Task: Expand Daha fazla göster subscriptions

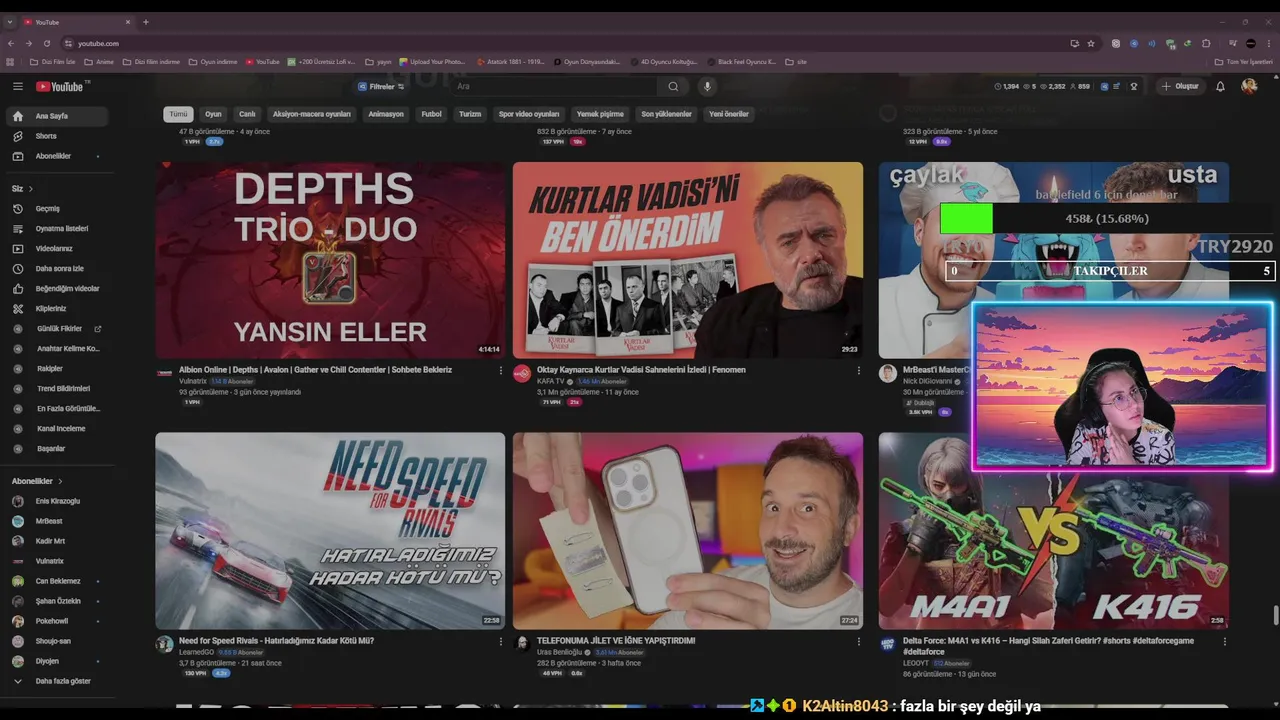Action: point(55,681)
